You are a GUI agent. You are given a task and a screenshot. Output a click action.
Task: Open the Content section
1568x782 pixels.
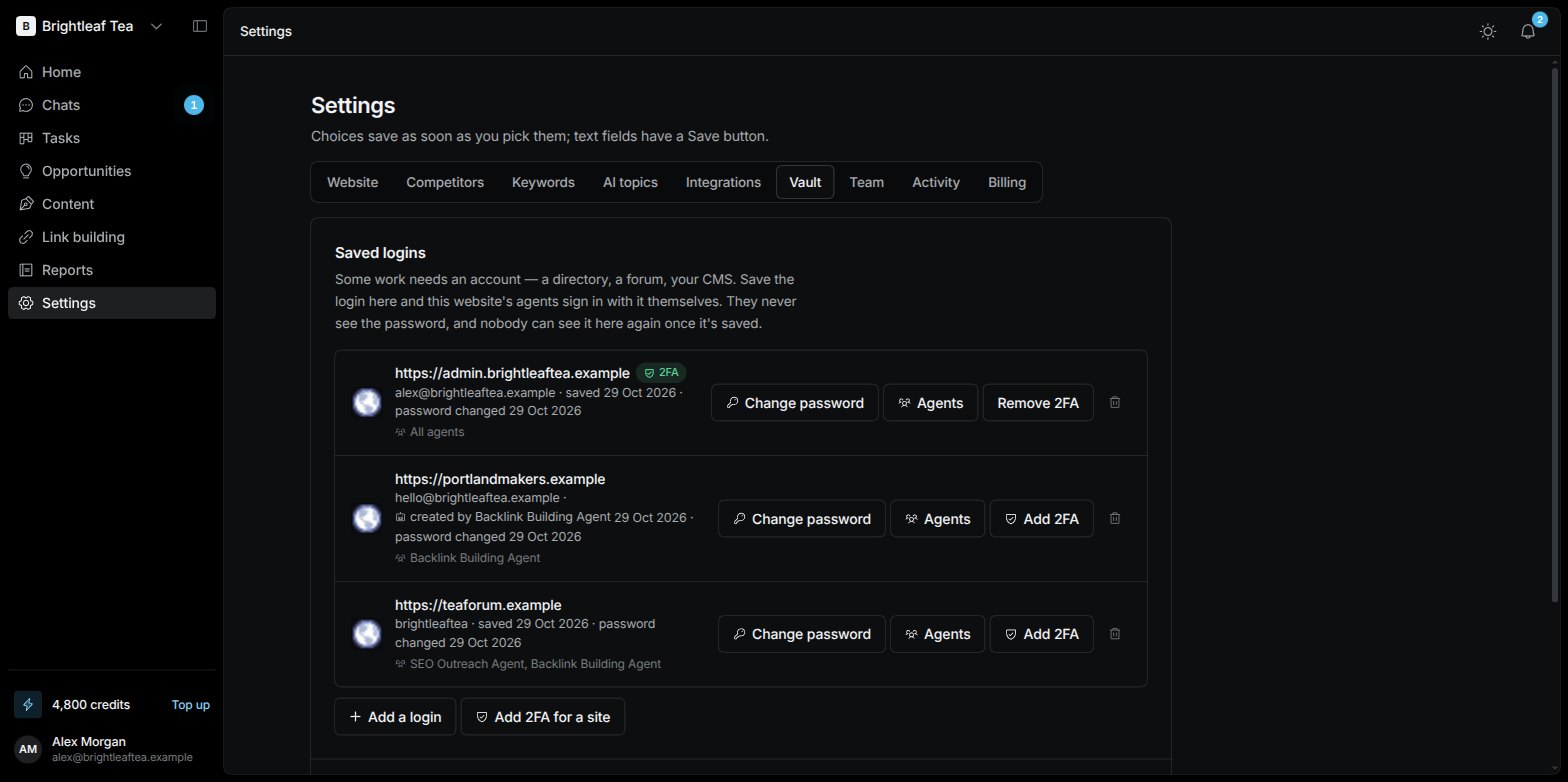112,204
